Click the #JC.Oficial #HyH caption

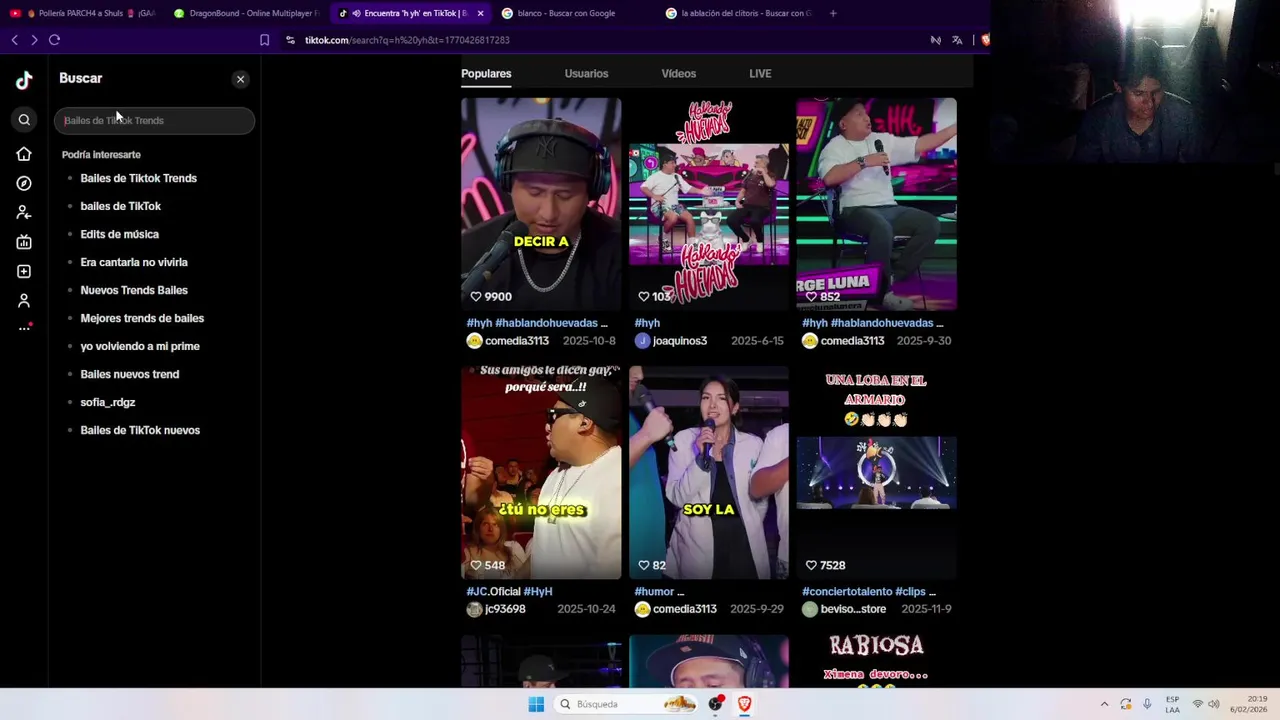[509, 591]
